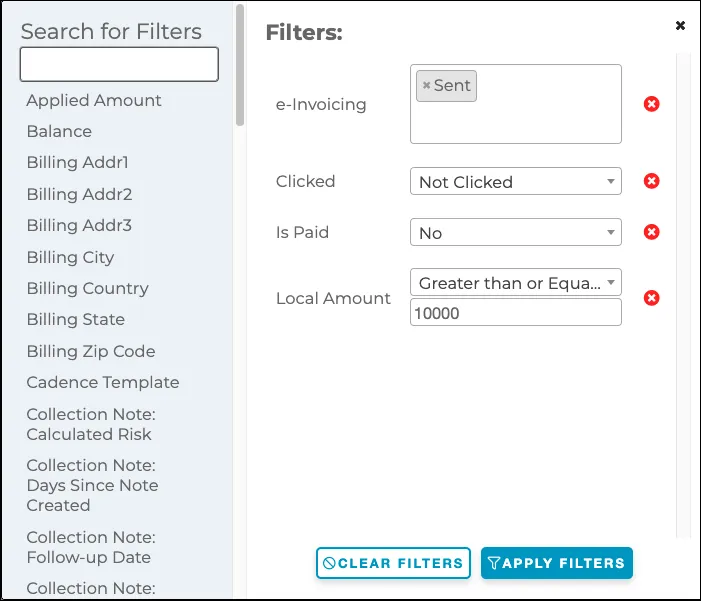
Task: Choose the Balance filter option
Action: pos(59,131)
